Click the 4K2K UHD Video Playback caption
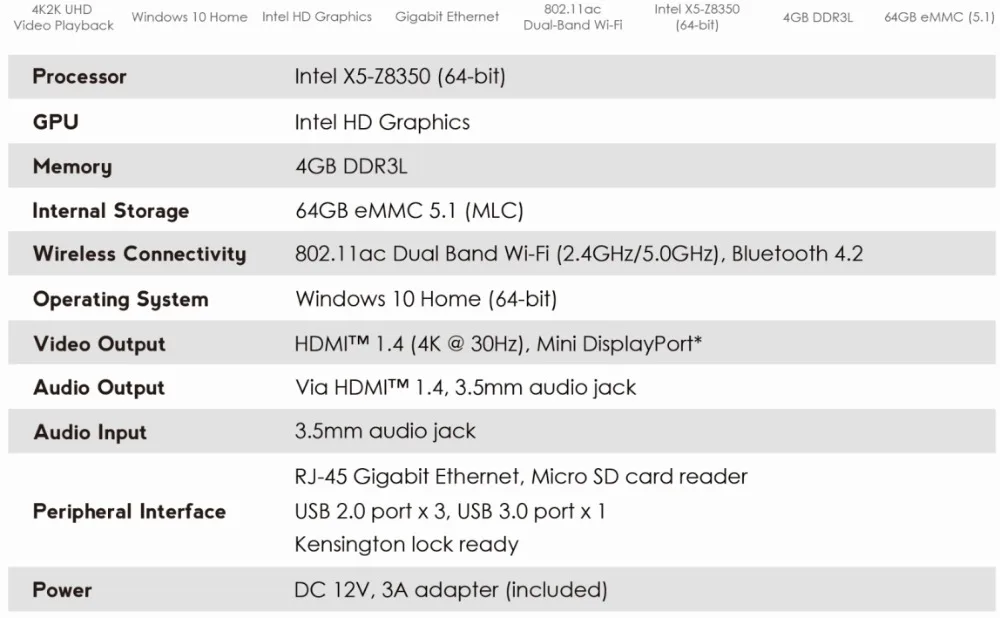The image size is (1000, 618). coord(62,17)
